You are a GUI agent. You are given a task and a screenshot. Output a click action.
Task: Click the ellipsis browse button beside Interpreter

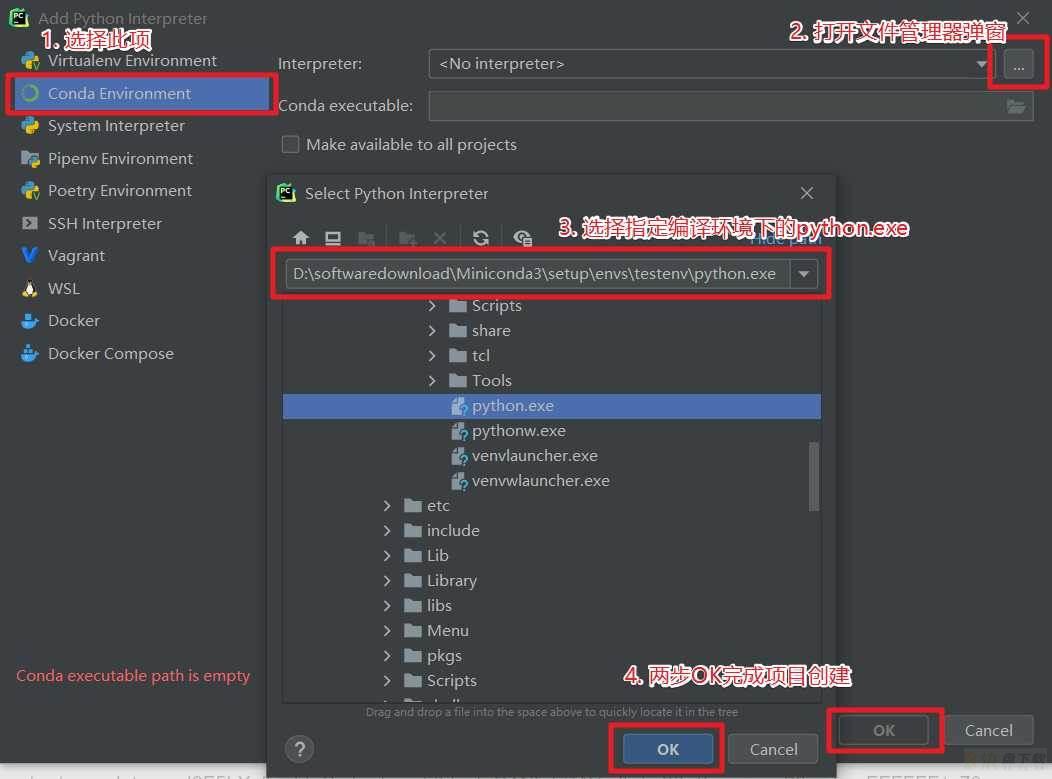[1018, 65]
